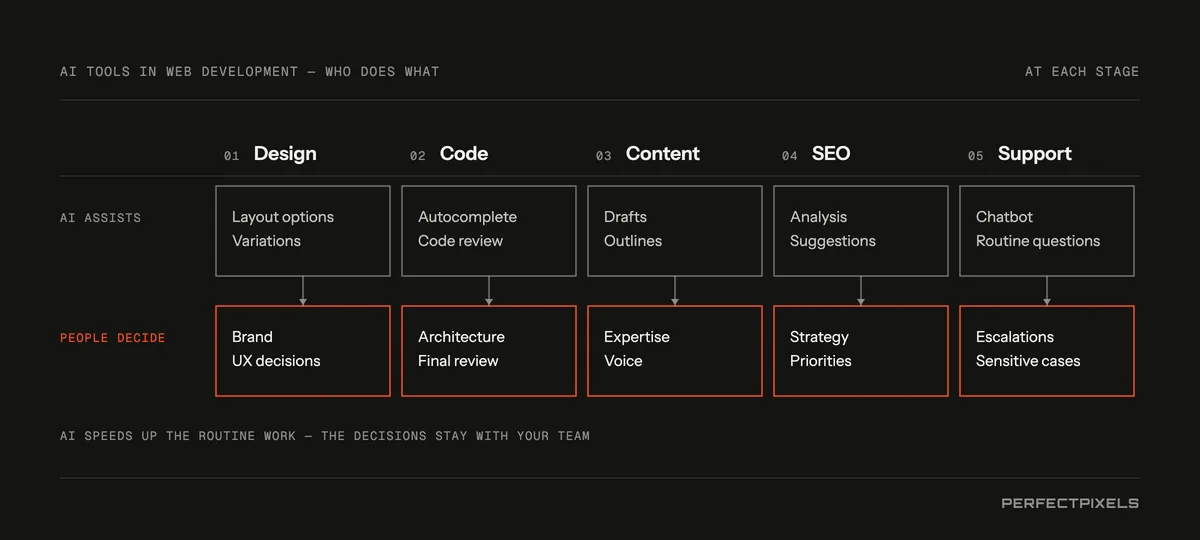Click the 'AT EACH STAGE' header text
The image size is (1200, 540).
pos(1082,72)
